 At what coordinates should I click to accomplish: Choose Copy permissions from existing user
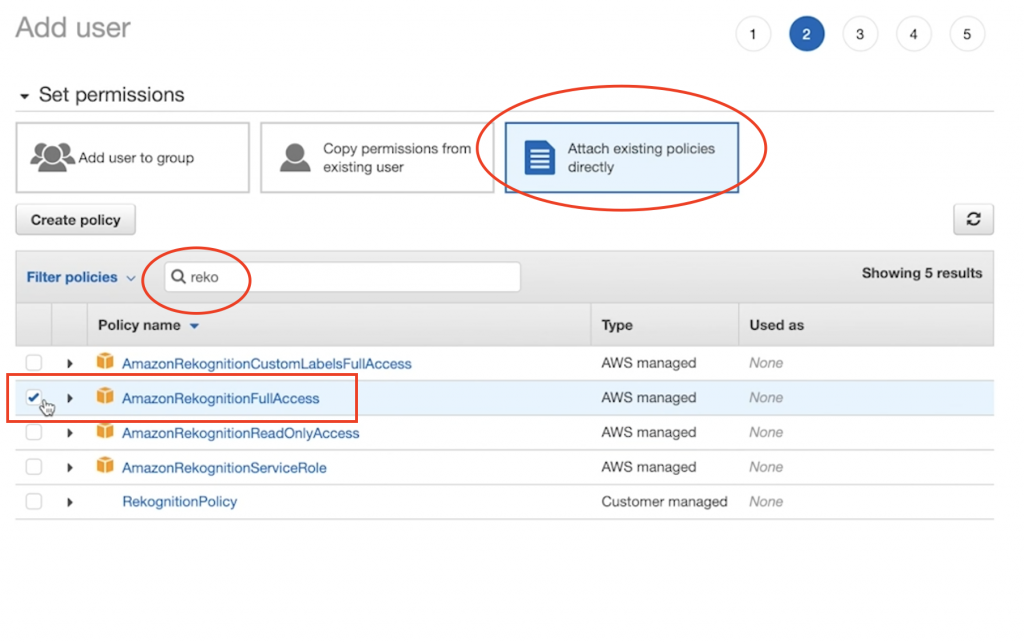(377, 157)
